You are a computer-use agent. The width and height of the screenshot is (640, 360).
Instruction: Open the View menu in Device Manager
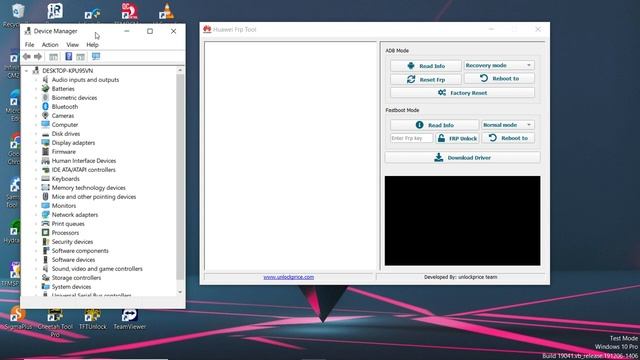coord(72,44)
